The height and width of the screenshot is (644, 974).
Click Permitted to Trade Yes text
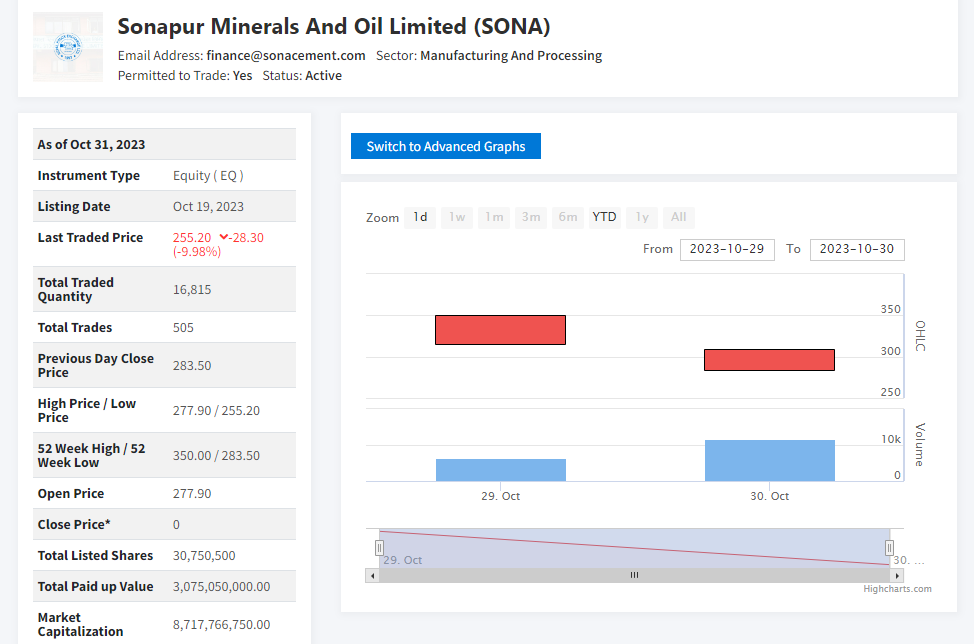coord(185,75)
